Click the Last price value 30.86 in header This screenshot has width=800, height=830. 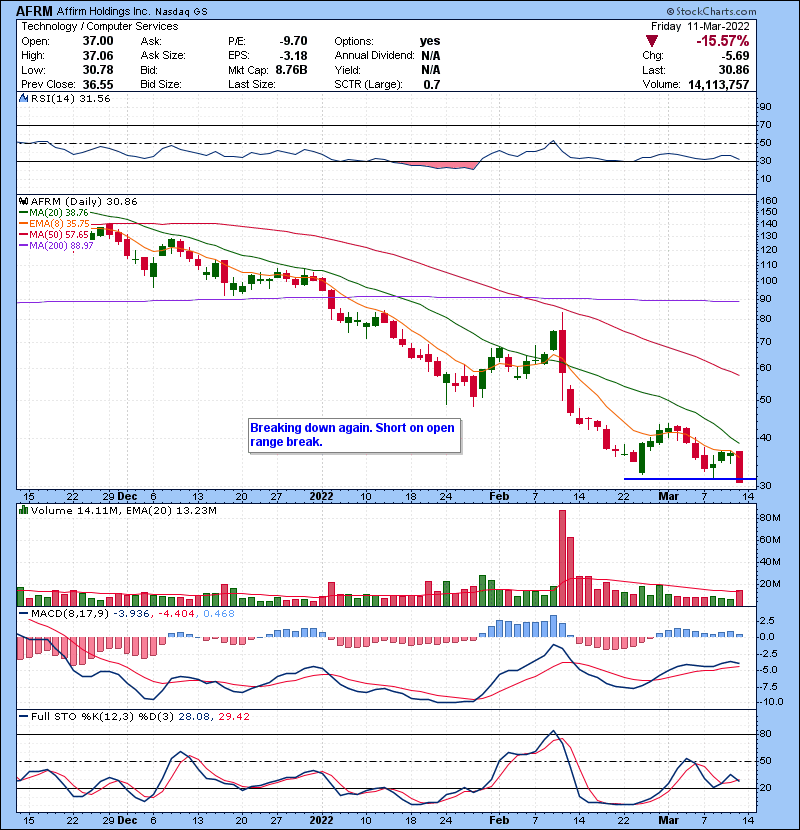733,70
